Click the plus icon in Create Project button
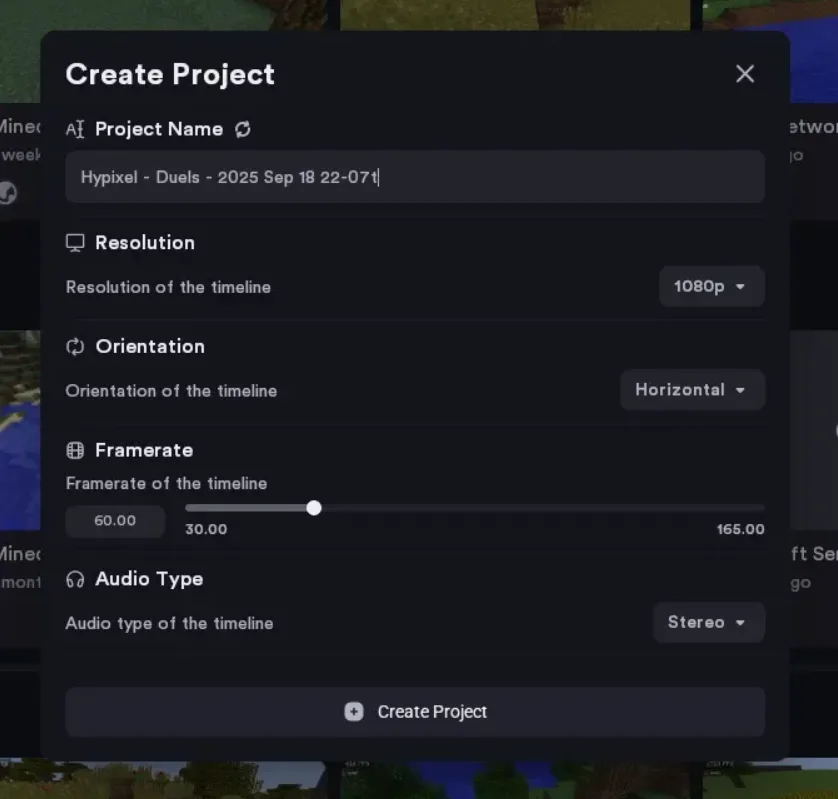The height and width of the screenshot is (799, 838). (353, 711)
